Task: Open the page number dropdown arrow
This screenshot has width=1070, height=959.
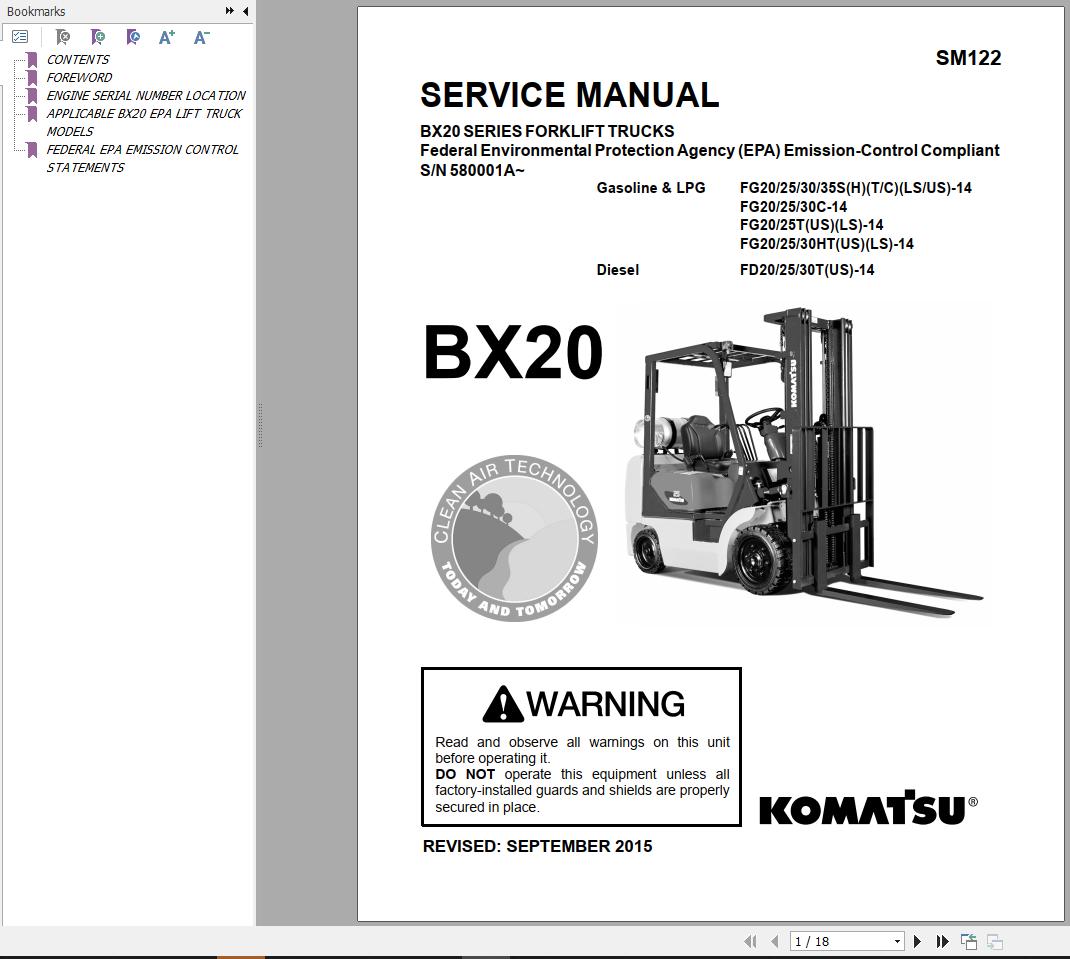Action: tap(897, 942)
